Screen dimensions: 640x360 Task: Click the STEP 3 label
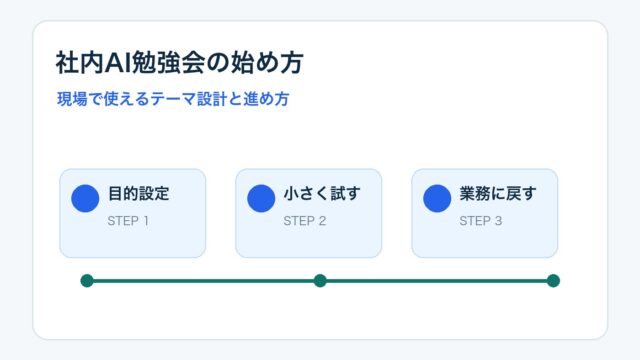[x=480, y=221]
